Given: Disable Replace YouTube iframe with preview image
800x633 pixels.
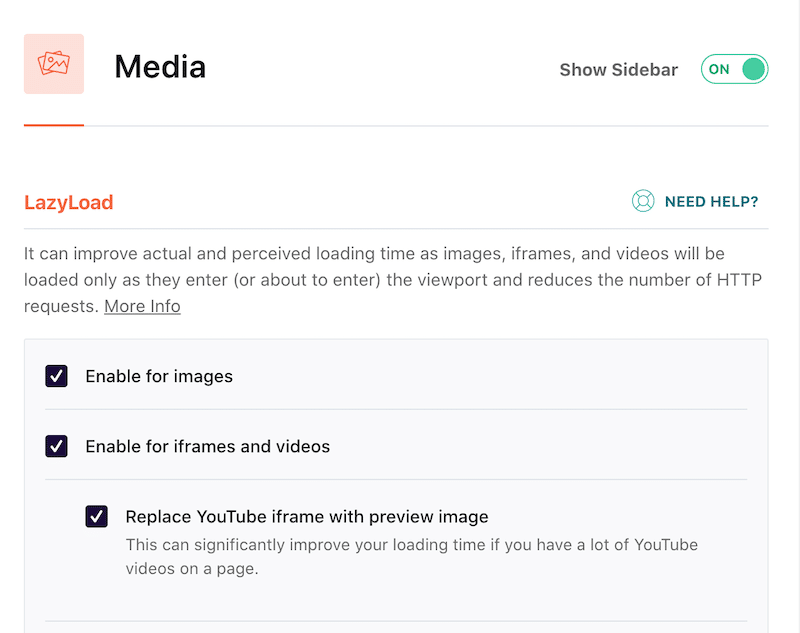Looking at the screenshot, I should point(96,517).
